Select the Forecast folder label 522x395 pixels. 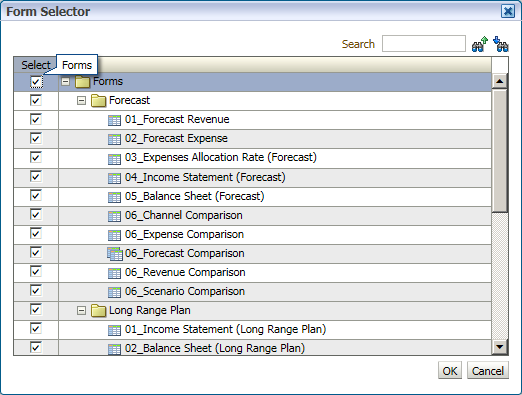[130, 100]
